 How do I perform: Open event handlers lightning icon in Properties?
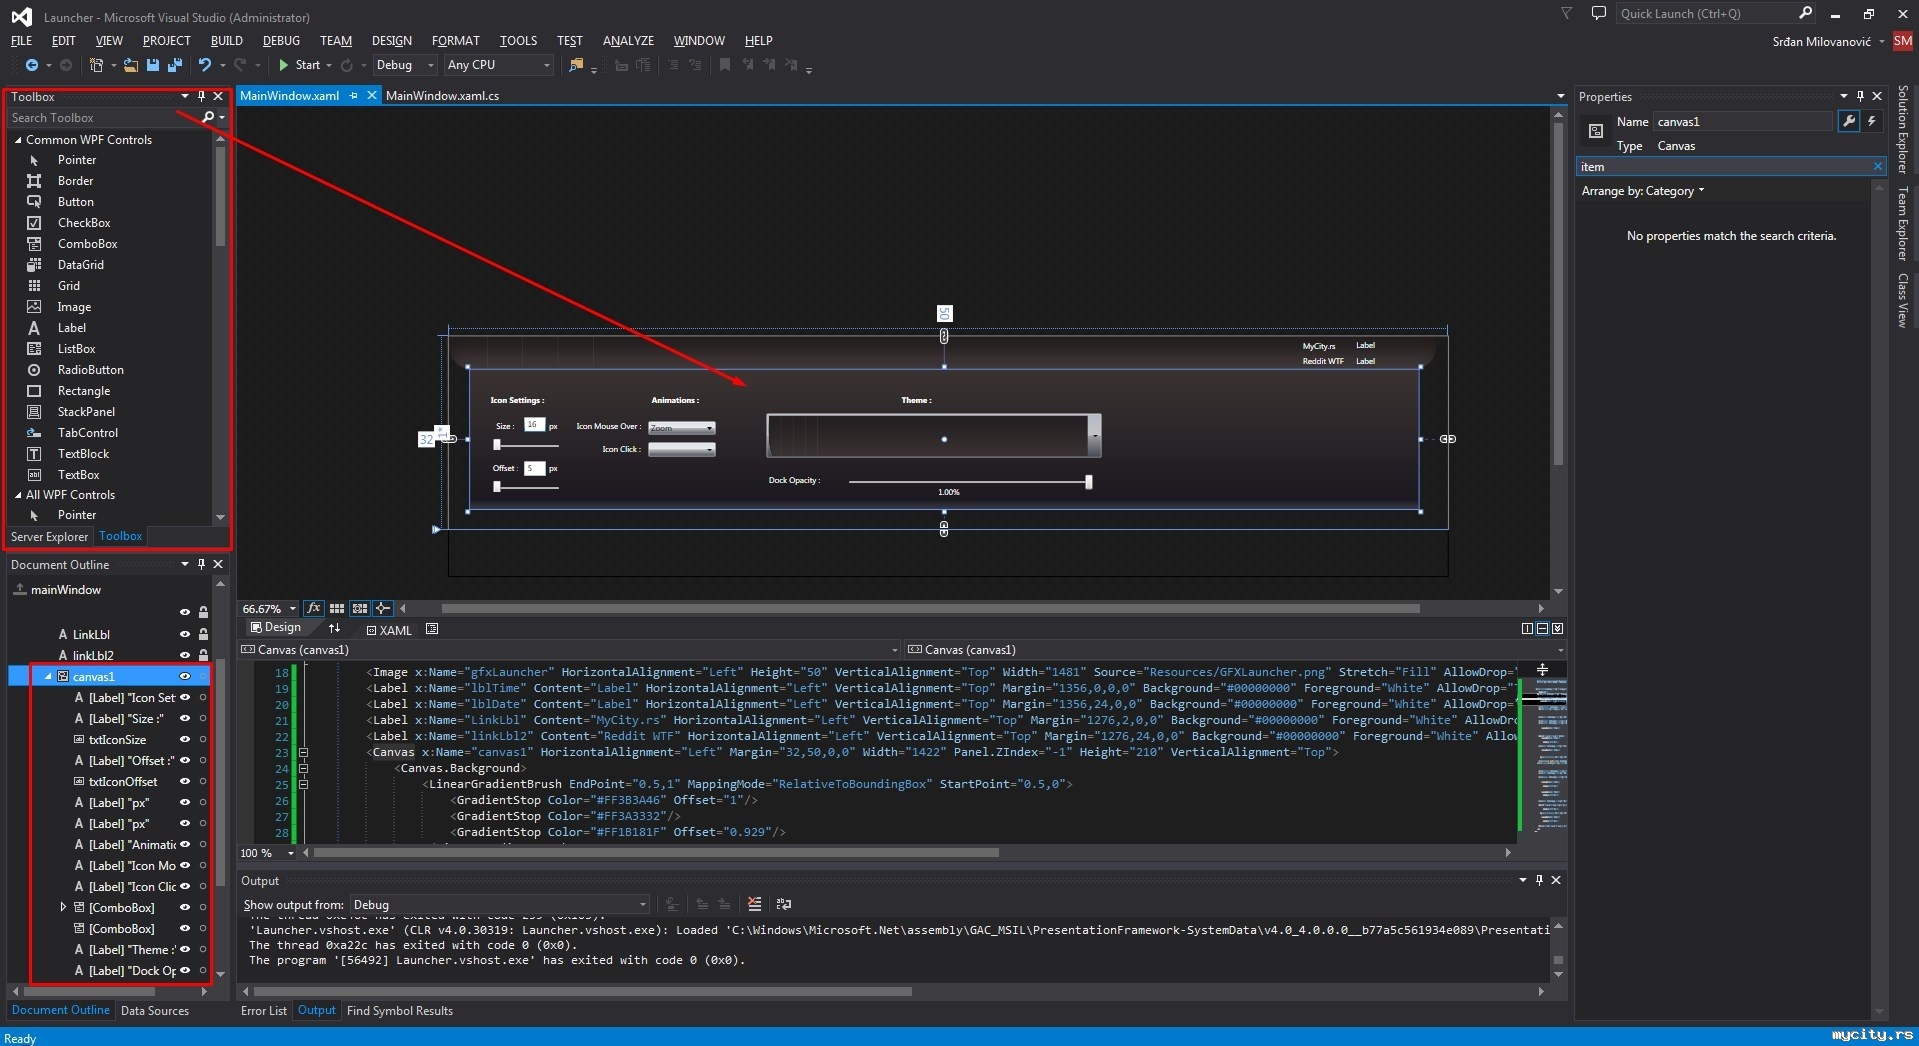(1871, 121)
